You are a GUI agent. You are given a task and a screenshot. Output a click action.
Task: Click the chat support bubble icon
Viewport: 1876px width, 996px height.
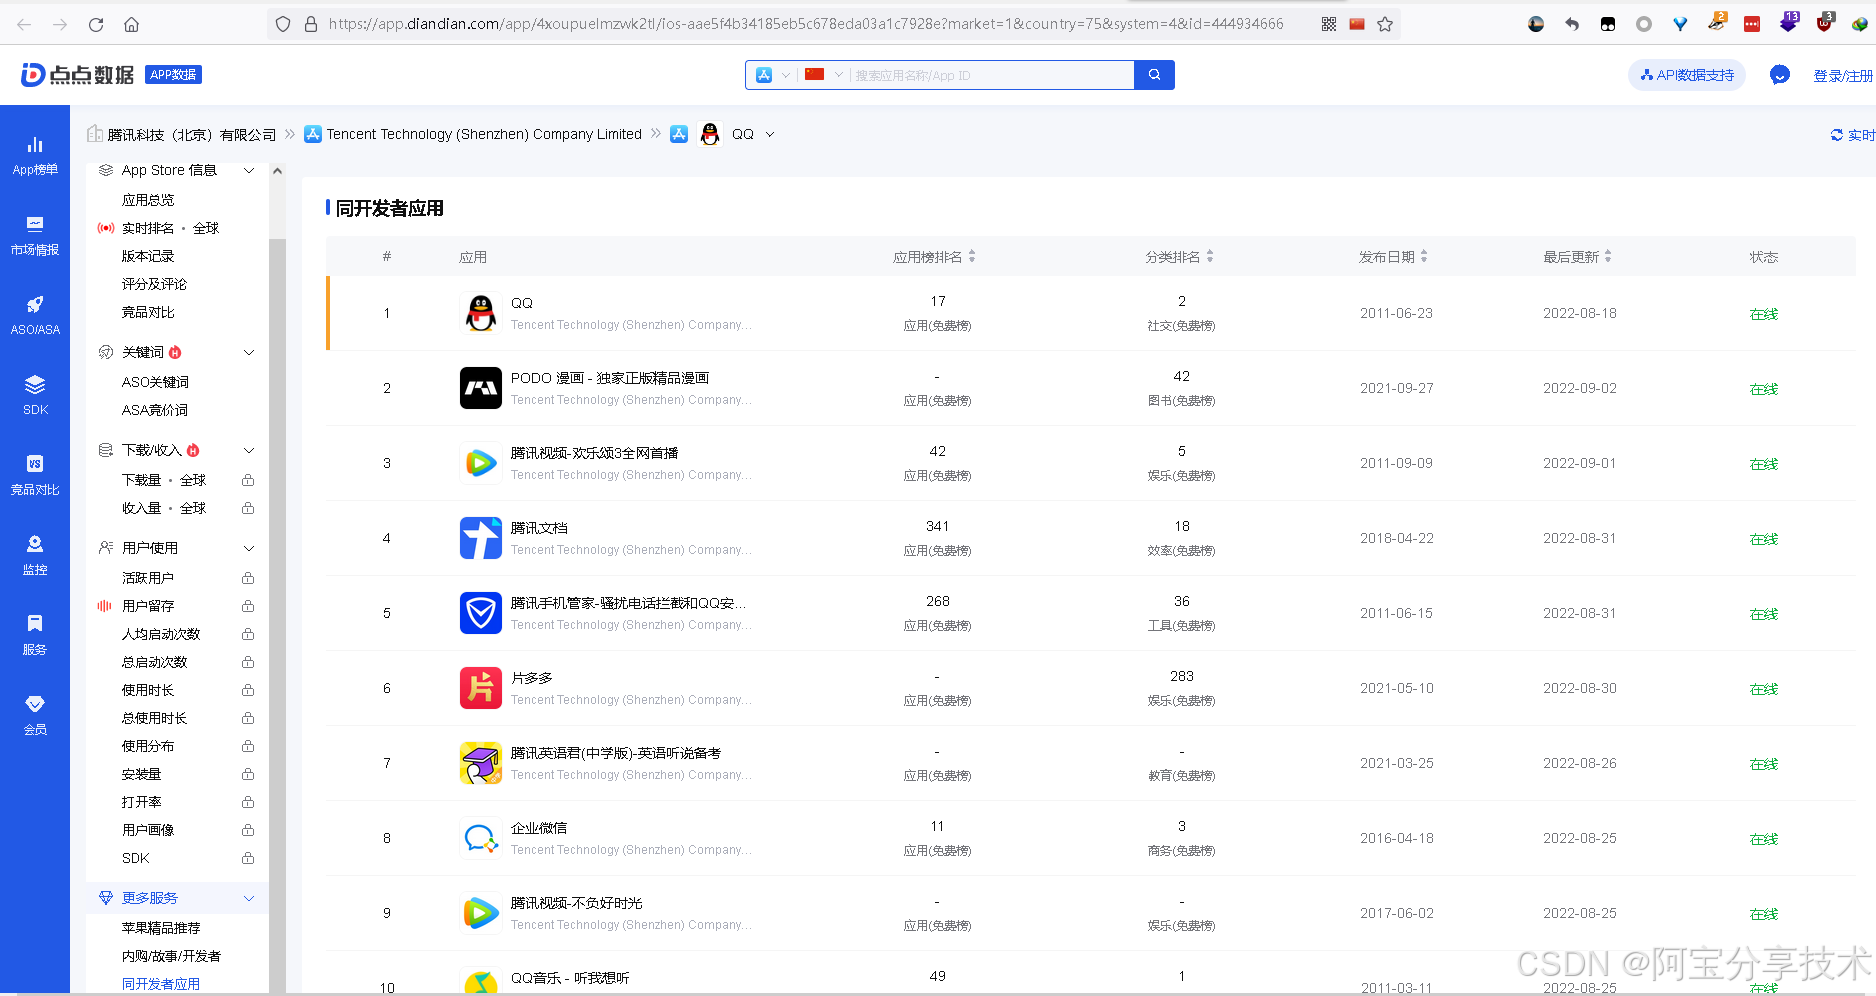point(1780,75)
